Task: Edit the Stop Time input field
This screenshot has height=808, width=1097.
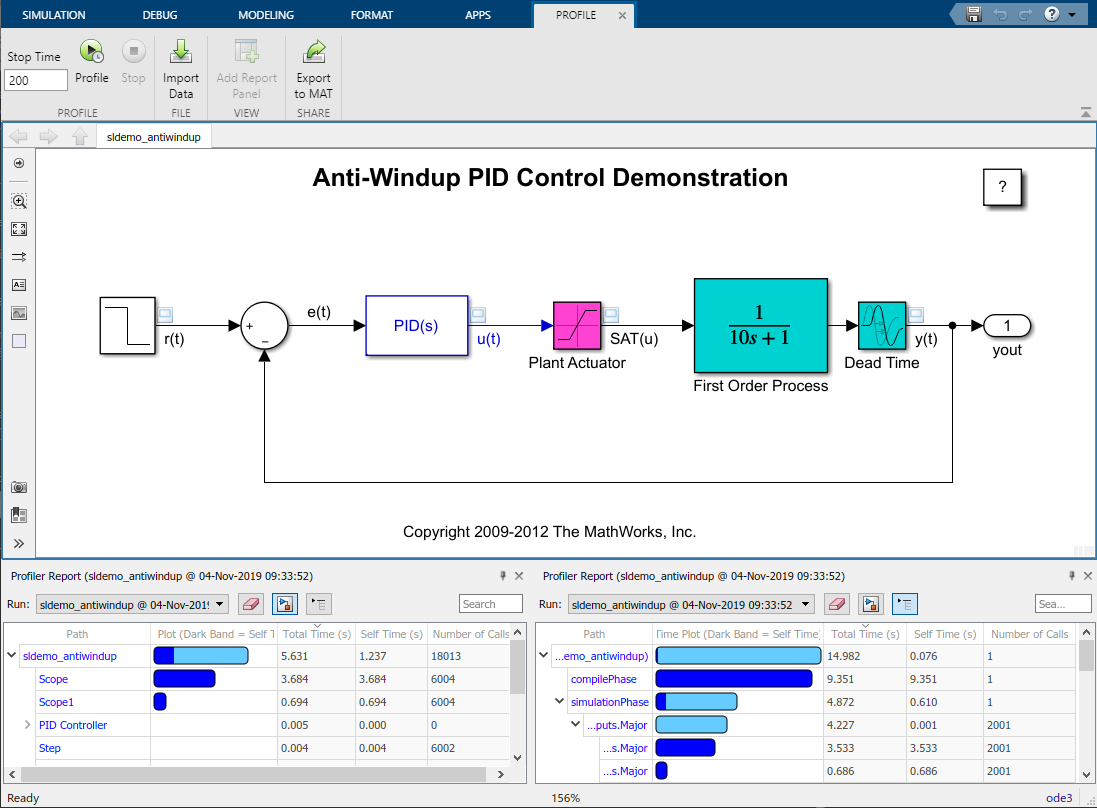Action: point(35,80)
